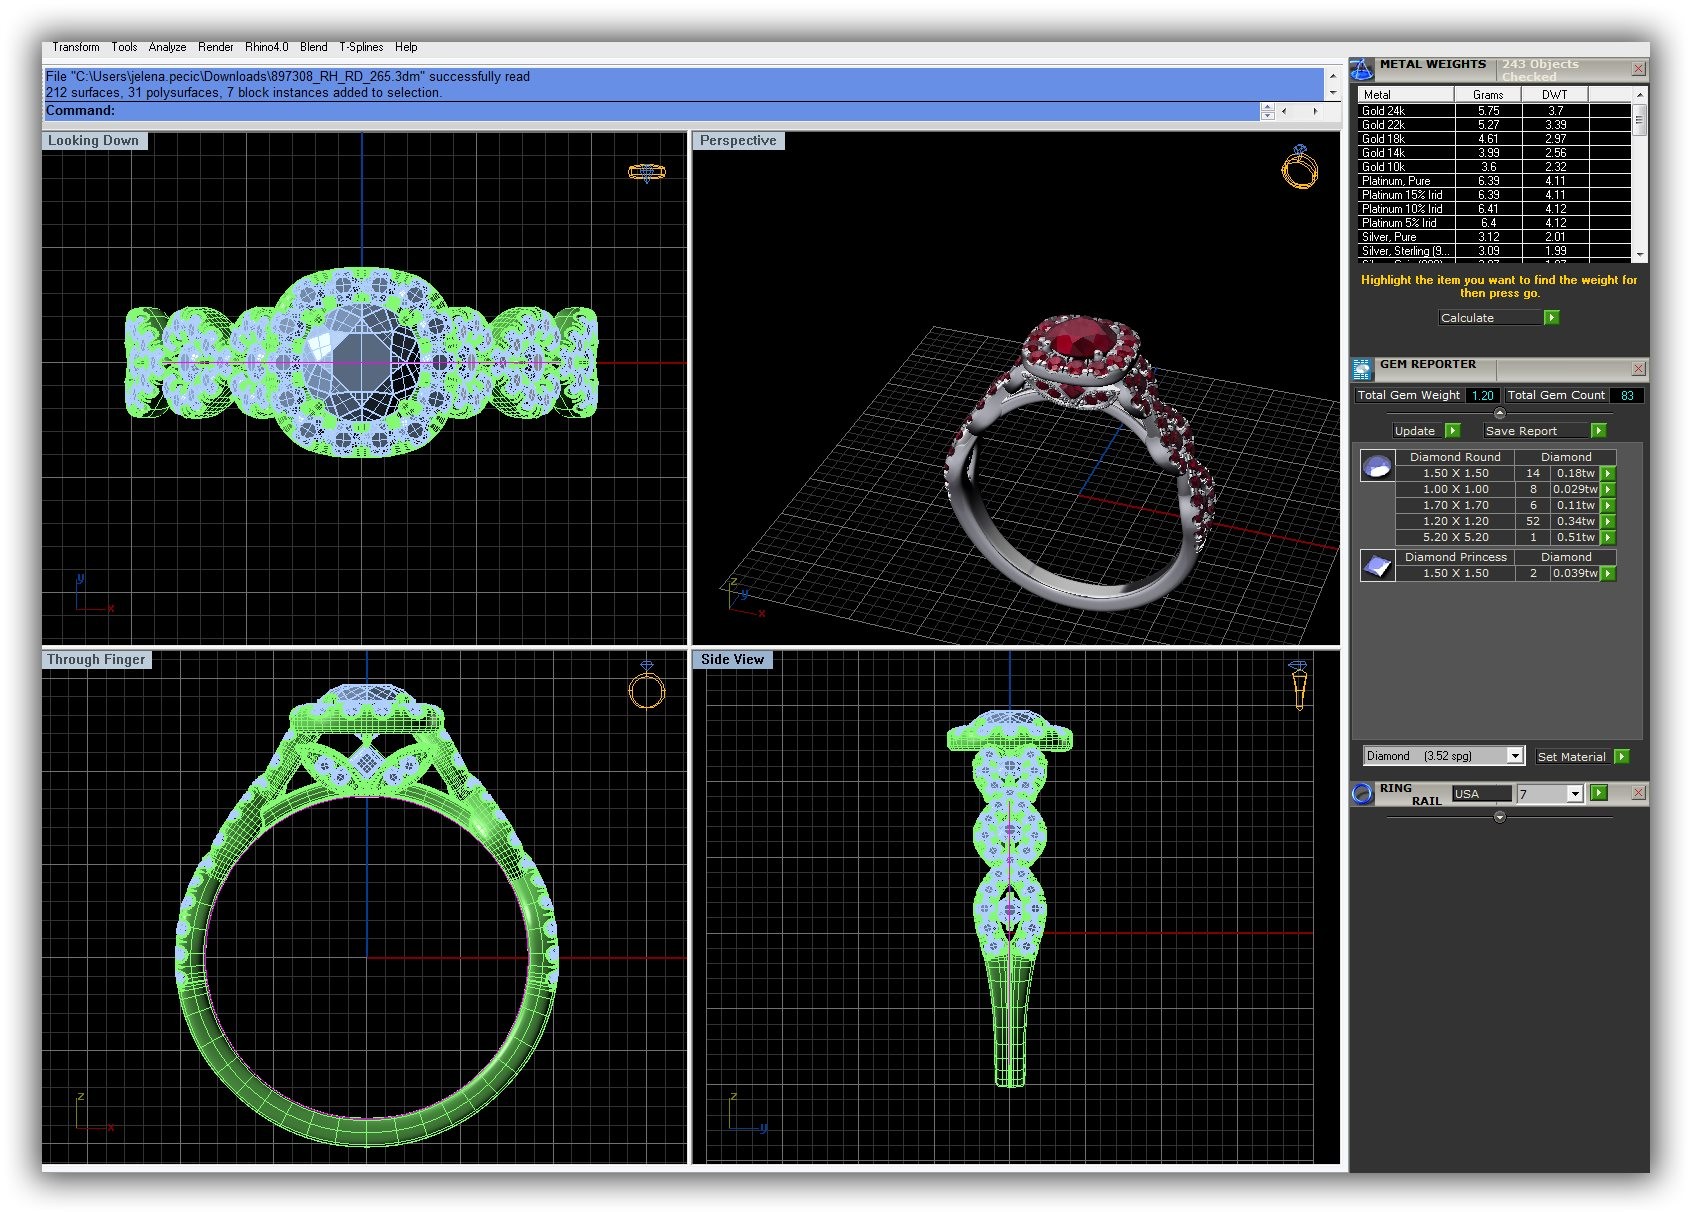The width and height of the screenshot is (1692, 1215).
Task: Open the Diamond (3.52 spg) material dropdown
Action: [x=1515, y=756]
